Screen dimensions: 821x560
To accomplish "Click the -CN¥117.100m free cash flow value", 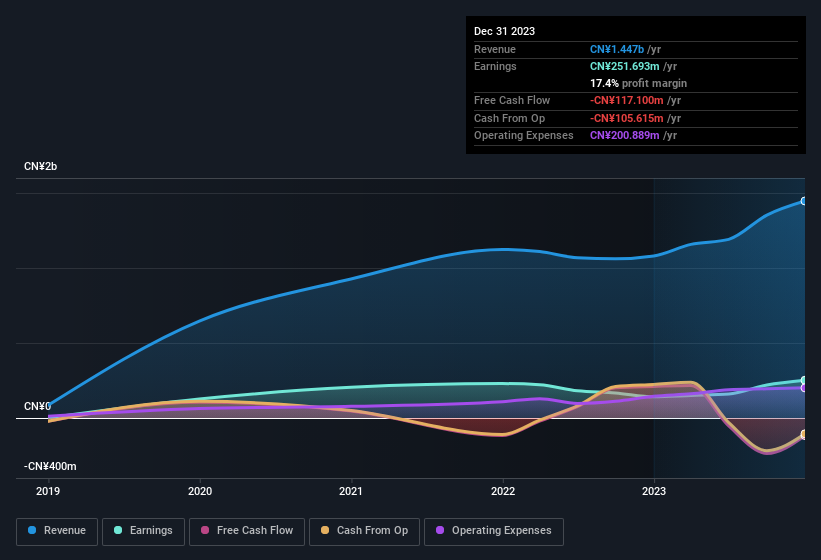I will [x=627, y=100].
